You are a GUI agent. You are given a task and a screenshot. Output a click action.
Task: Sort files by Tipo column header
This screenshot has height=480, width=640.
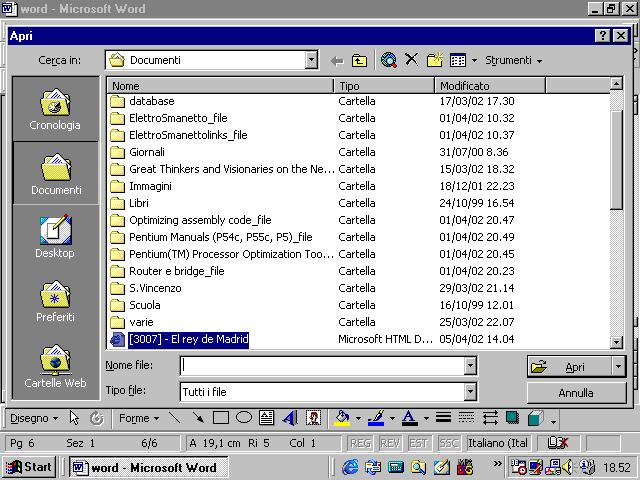tap(384, 86)
